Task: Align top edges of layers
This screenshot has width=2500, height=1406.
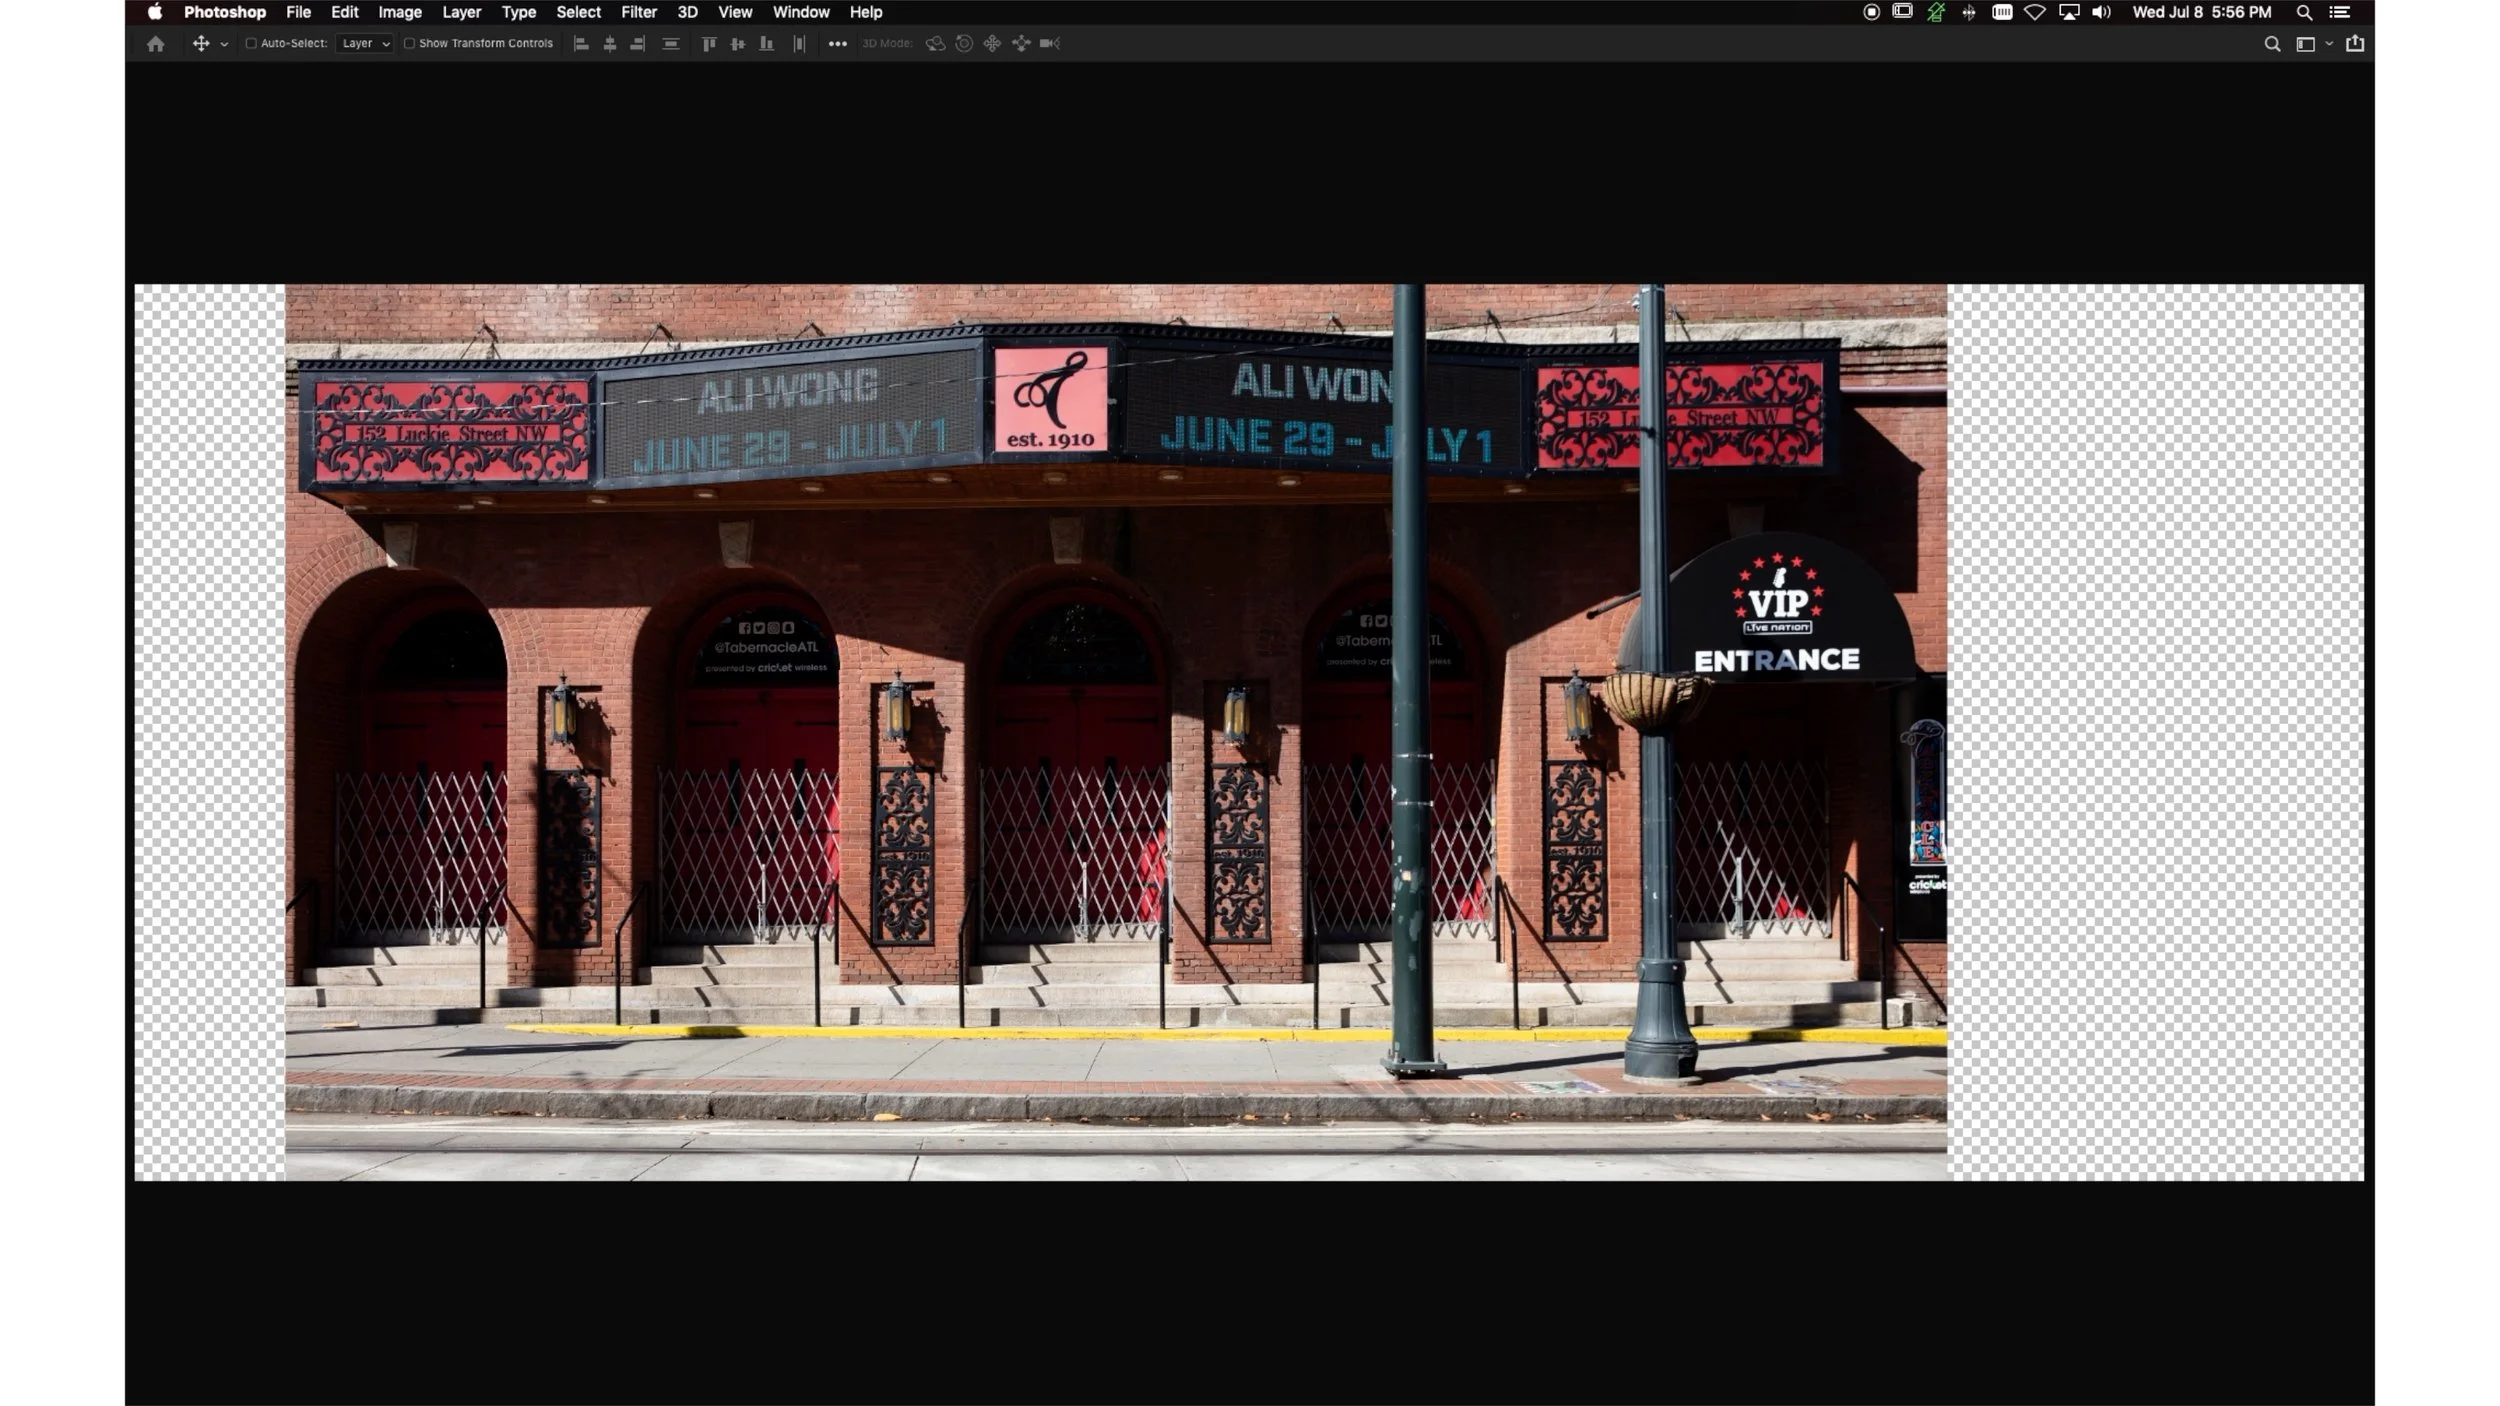Action: [709, 44]
